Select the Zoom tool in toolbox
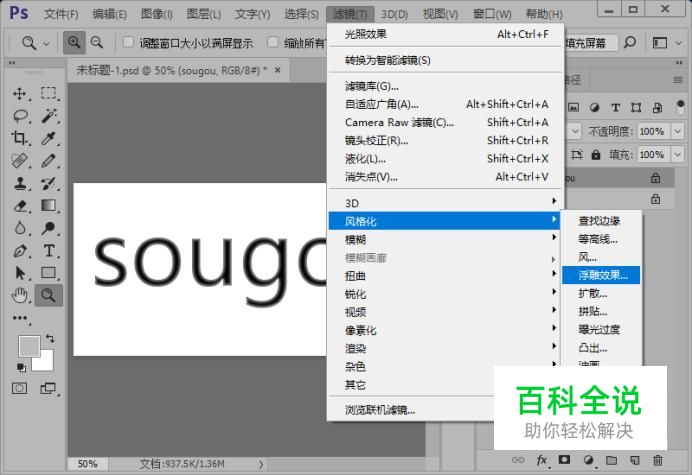Screen dimensions: 692x475 tap(48, 295)
